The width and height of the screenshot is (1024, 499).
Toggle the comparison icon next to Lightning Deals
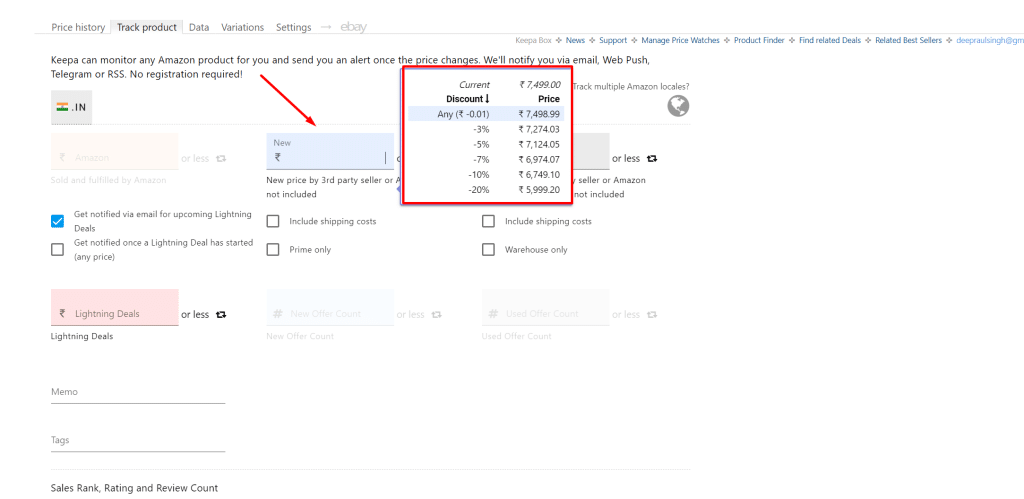point(221,314)
